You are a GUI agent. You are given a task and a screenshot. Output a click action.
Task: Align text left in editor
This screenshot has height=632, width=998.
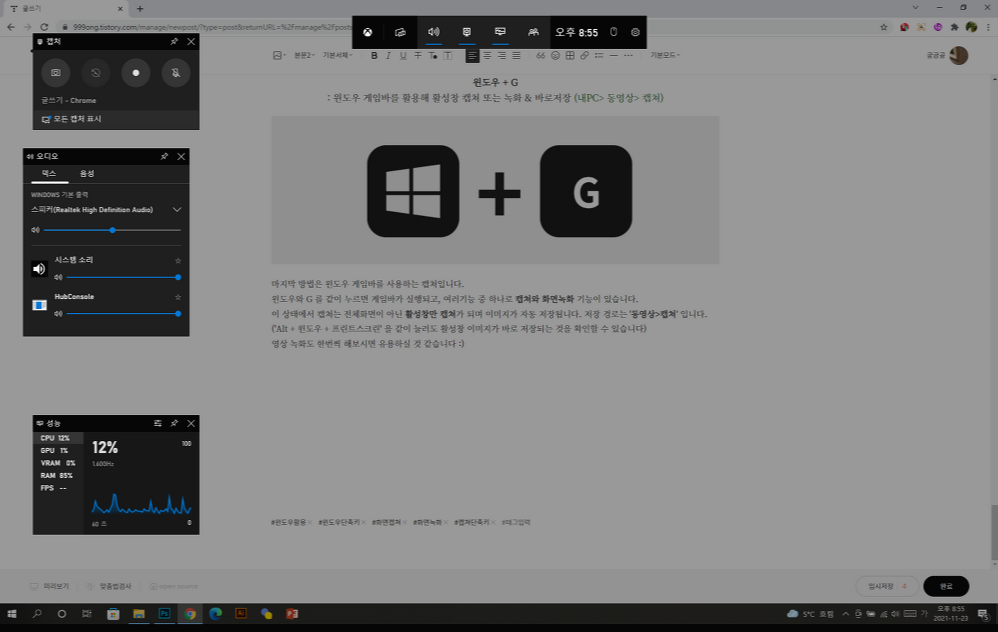coord(472,55)
